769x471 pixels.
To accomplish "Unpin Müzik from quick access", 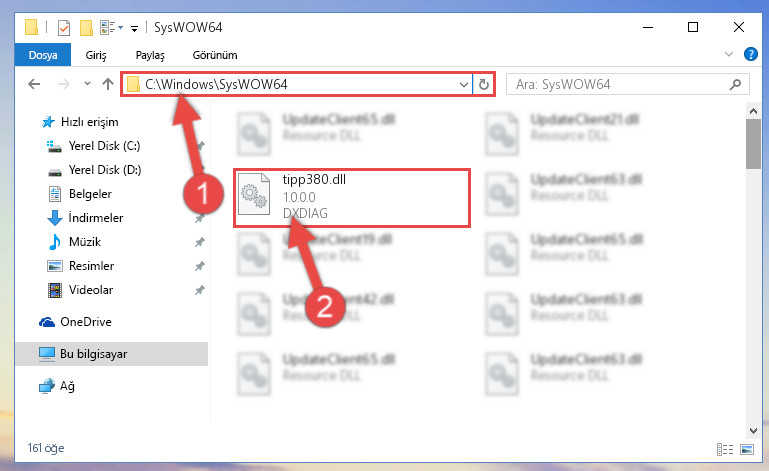I will 200,242.
